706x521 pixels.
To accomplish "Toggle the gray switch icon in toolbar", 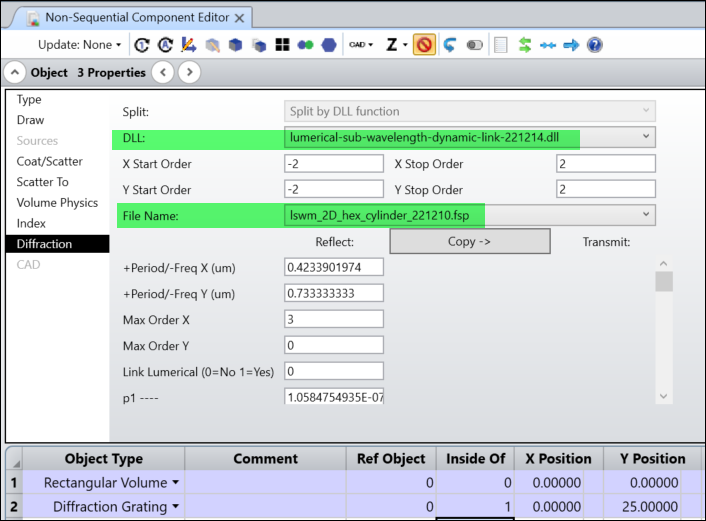I will pyautogui.click(x=475, y=45).
